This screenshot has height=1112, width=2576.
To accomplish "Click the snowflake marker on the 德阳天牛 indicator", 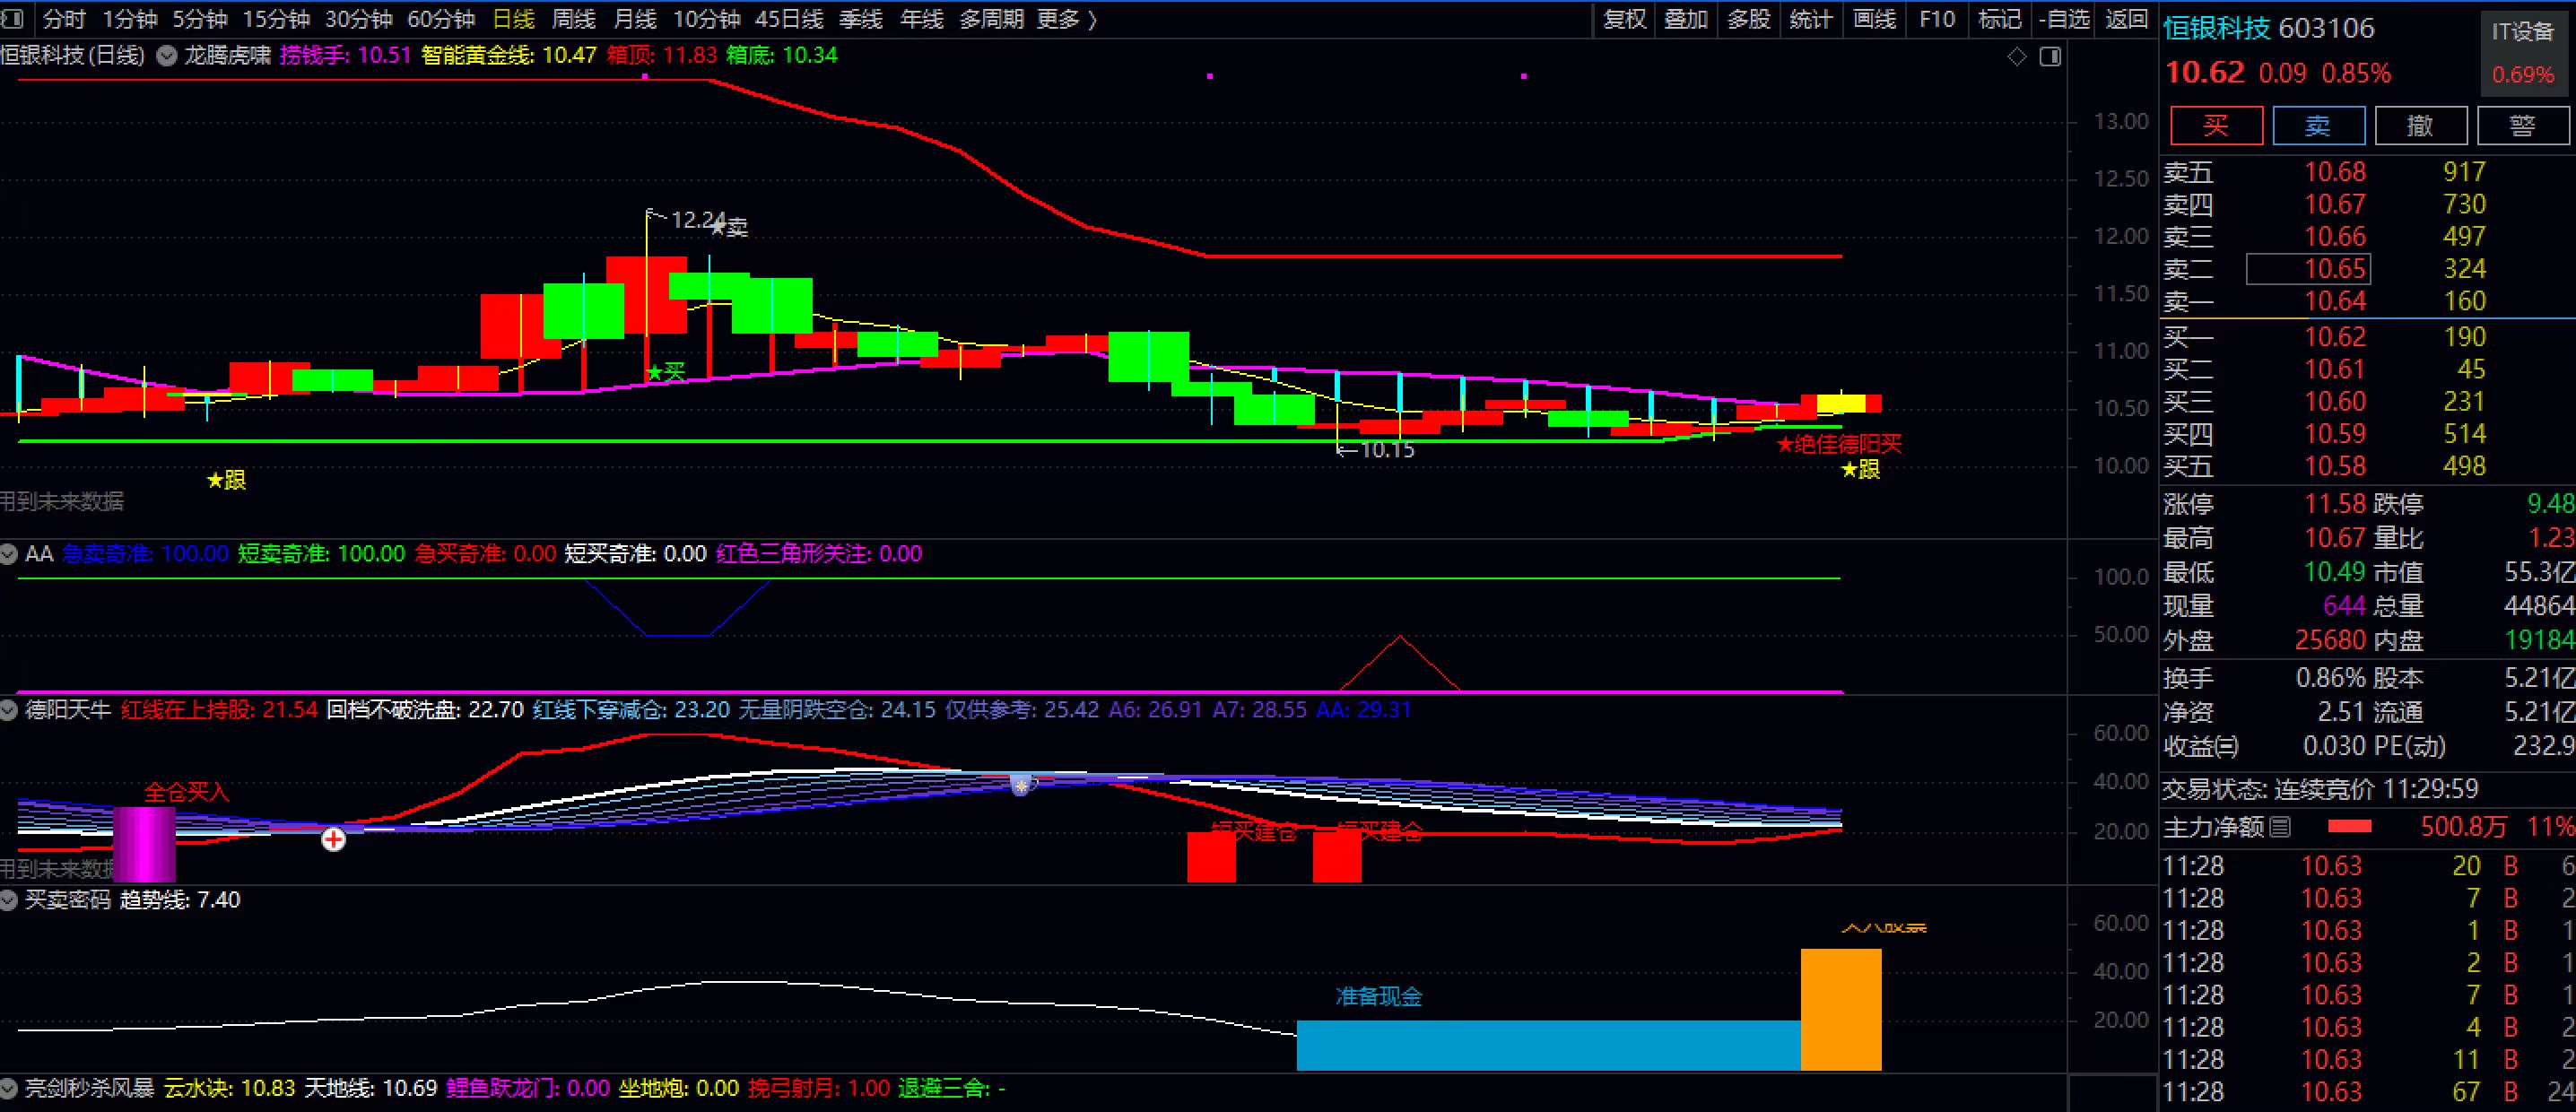I will (1020, 786).
